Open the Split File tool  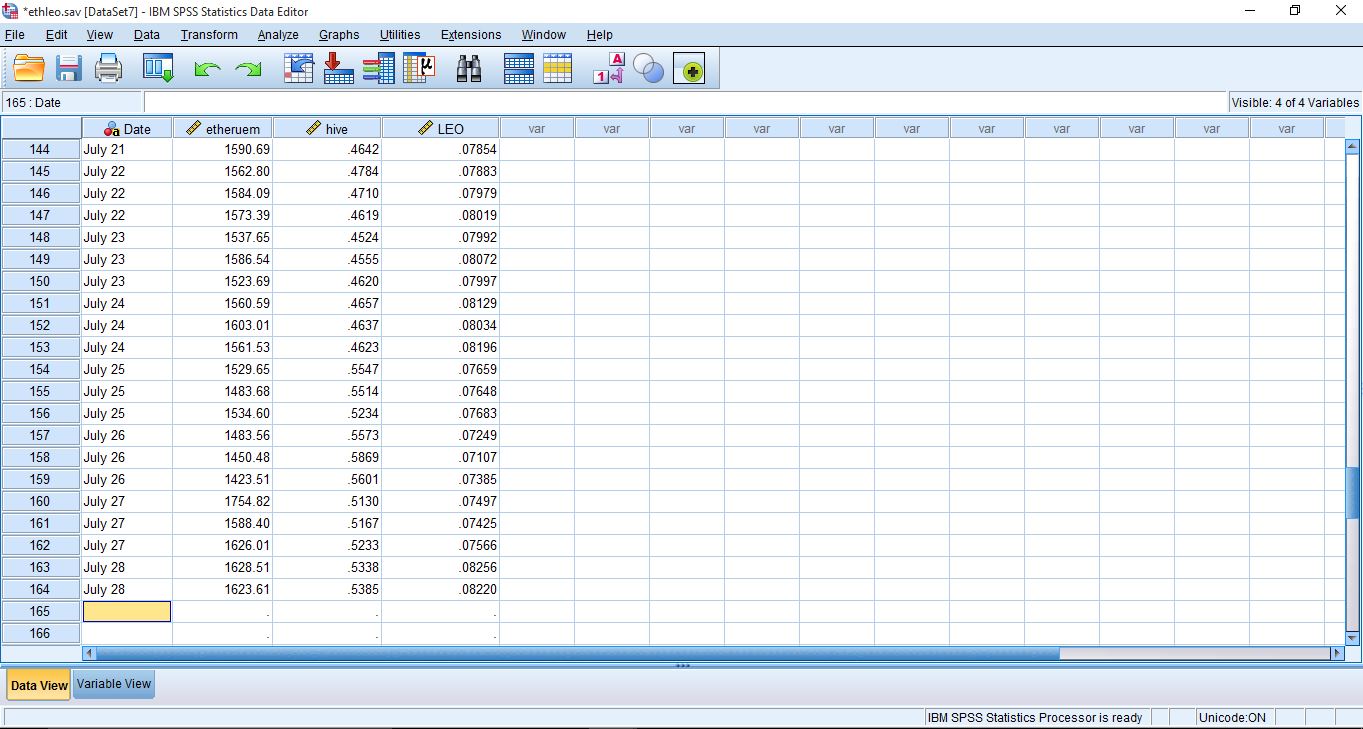click(x=518, y=69)
